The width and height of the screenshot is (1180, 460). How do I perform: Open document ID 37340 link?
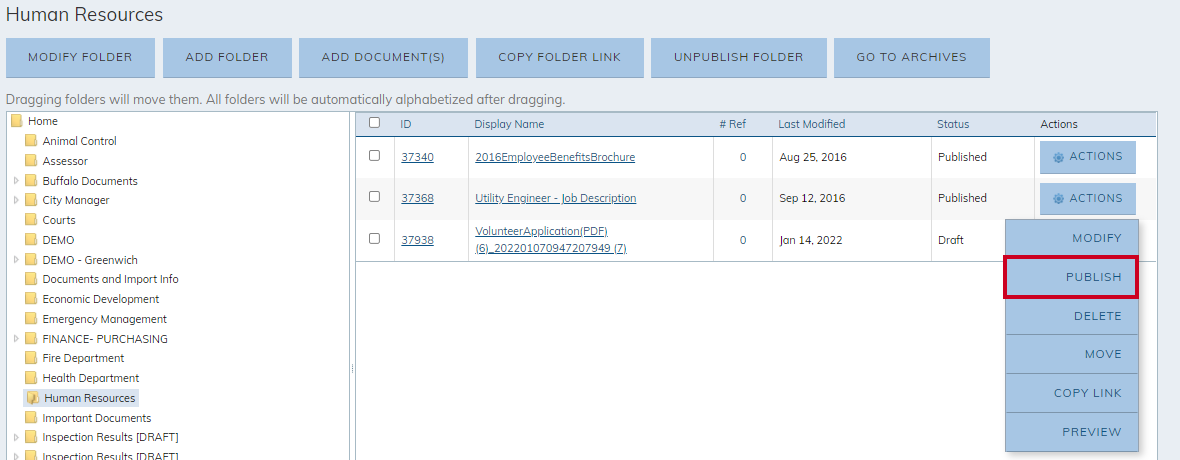tap(417, 157)
